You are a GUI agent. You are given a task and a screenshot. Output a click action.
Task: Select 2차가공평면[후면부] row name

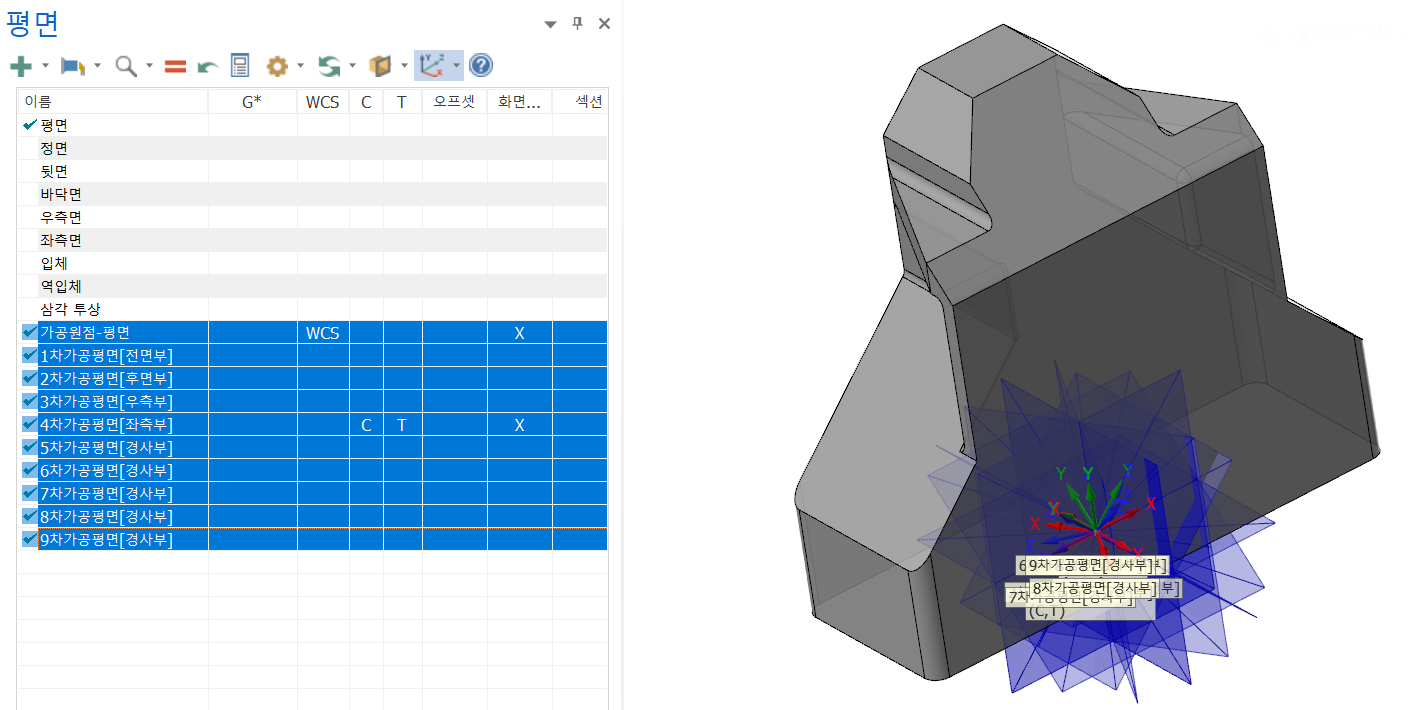[107, 379]
